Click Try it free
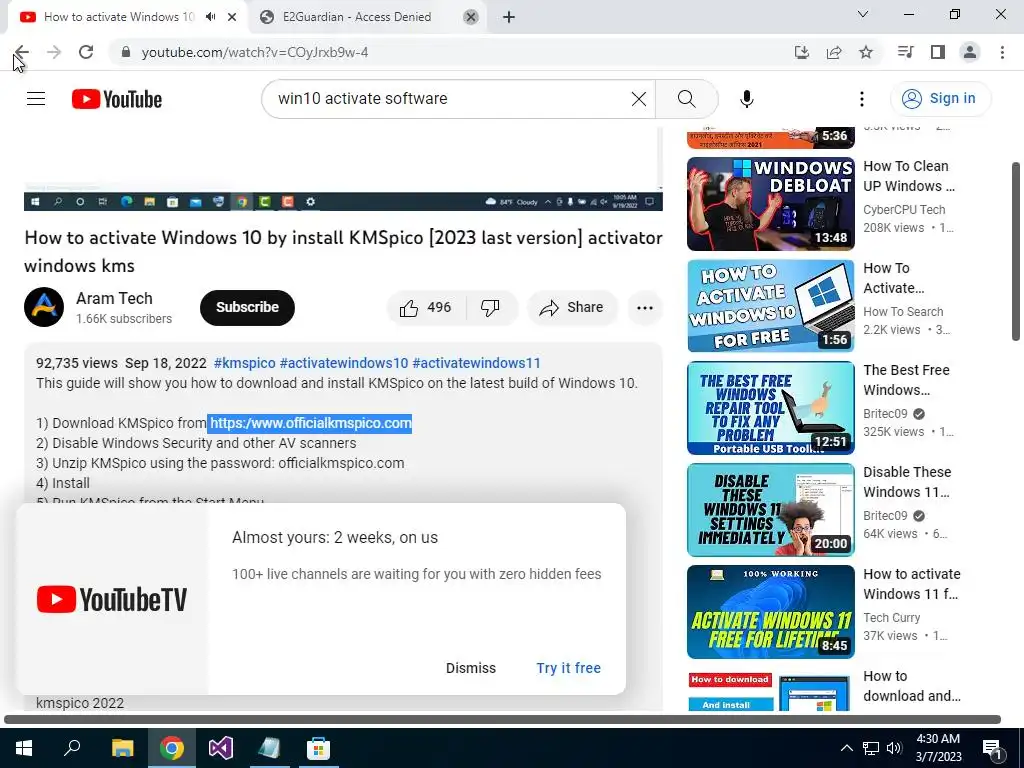1024x768 pixels. coord(568,668)
